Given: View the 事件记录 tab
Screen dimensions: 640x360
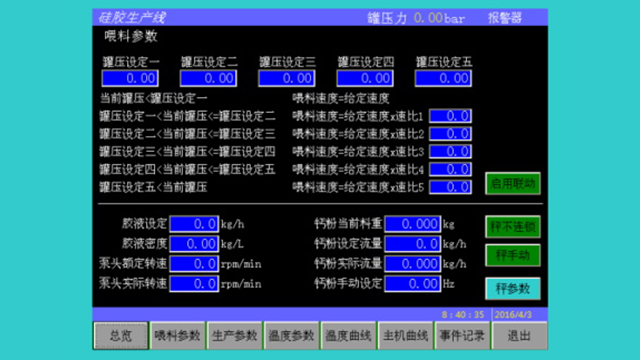Looking at the screenshot, I should (462, 336).
